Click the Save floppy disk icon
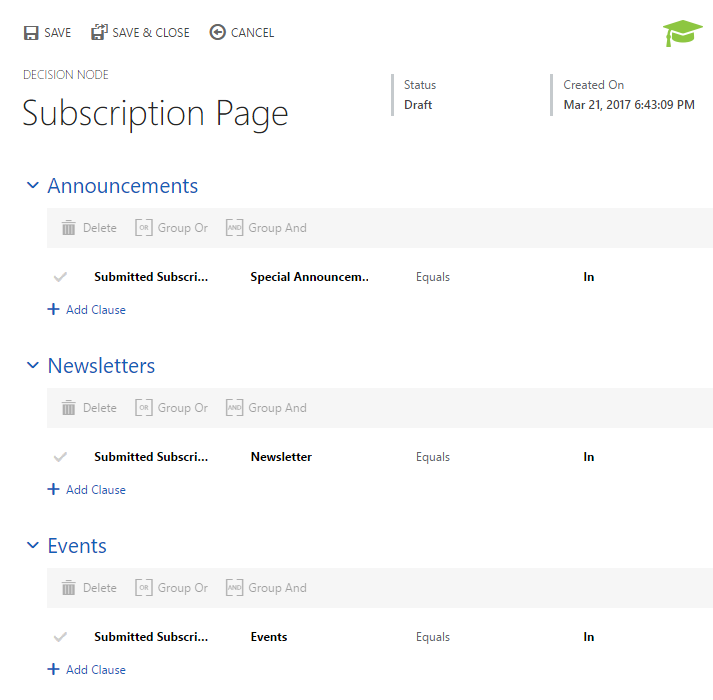The width and height of the screenshot is (713, 700). click(x=31, y=33)
